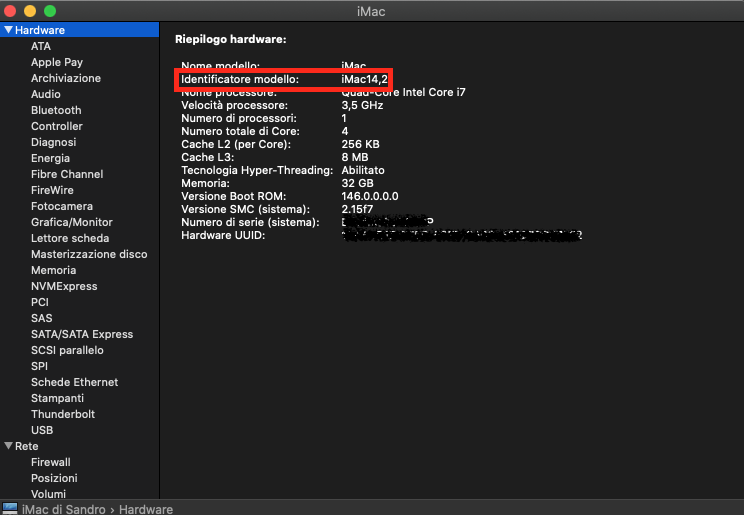
Task: Select the Rete category label
Action: click(x=27, y=447)
